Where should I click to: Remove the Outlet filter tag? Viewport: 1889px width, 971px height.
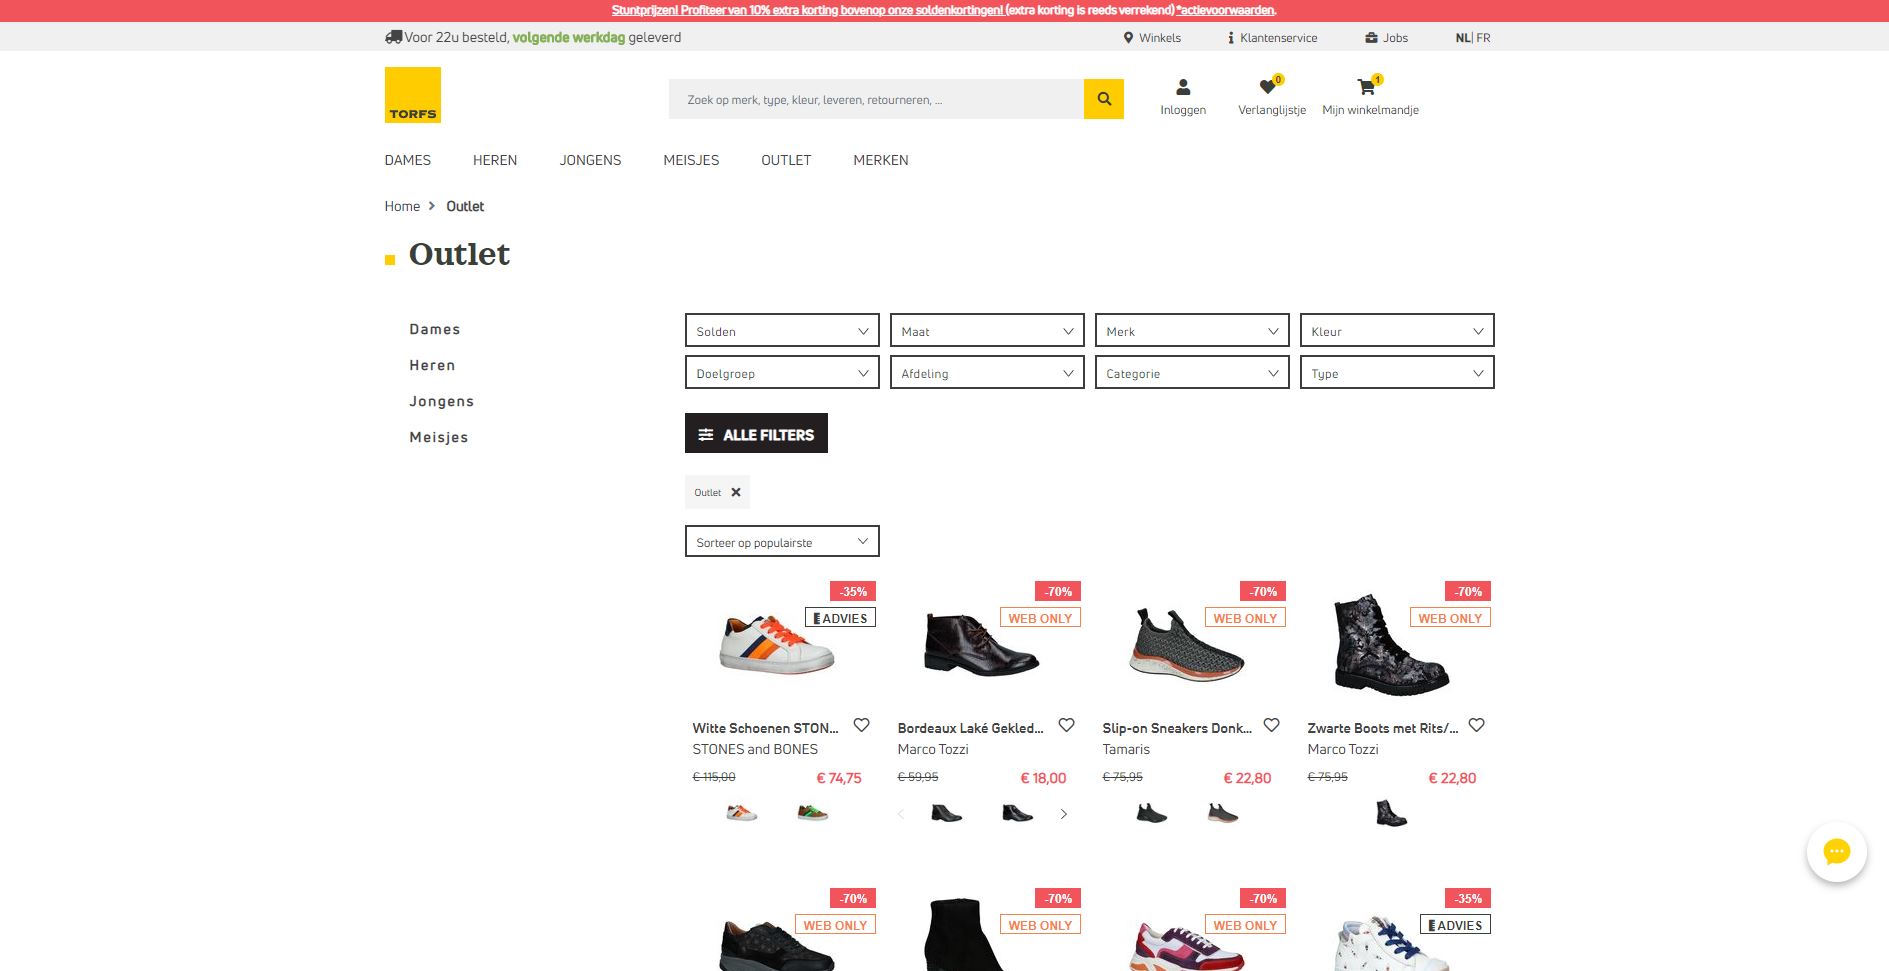pyautogui.click(x=736, y=492)
